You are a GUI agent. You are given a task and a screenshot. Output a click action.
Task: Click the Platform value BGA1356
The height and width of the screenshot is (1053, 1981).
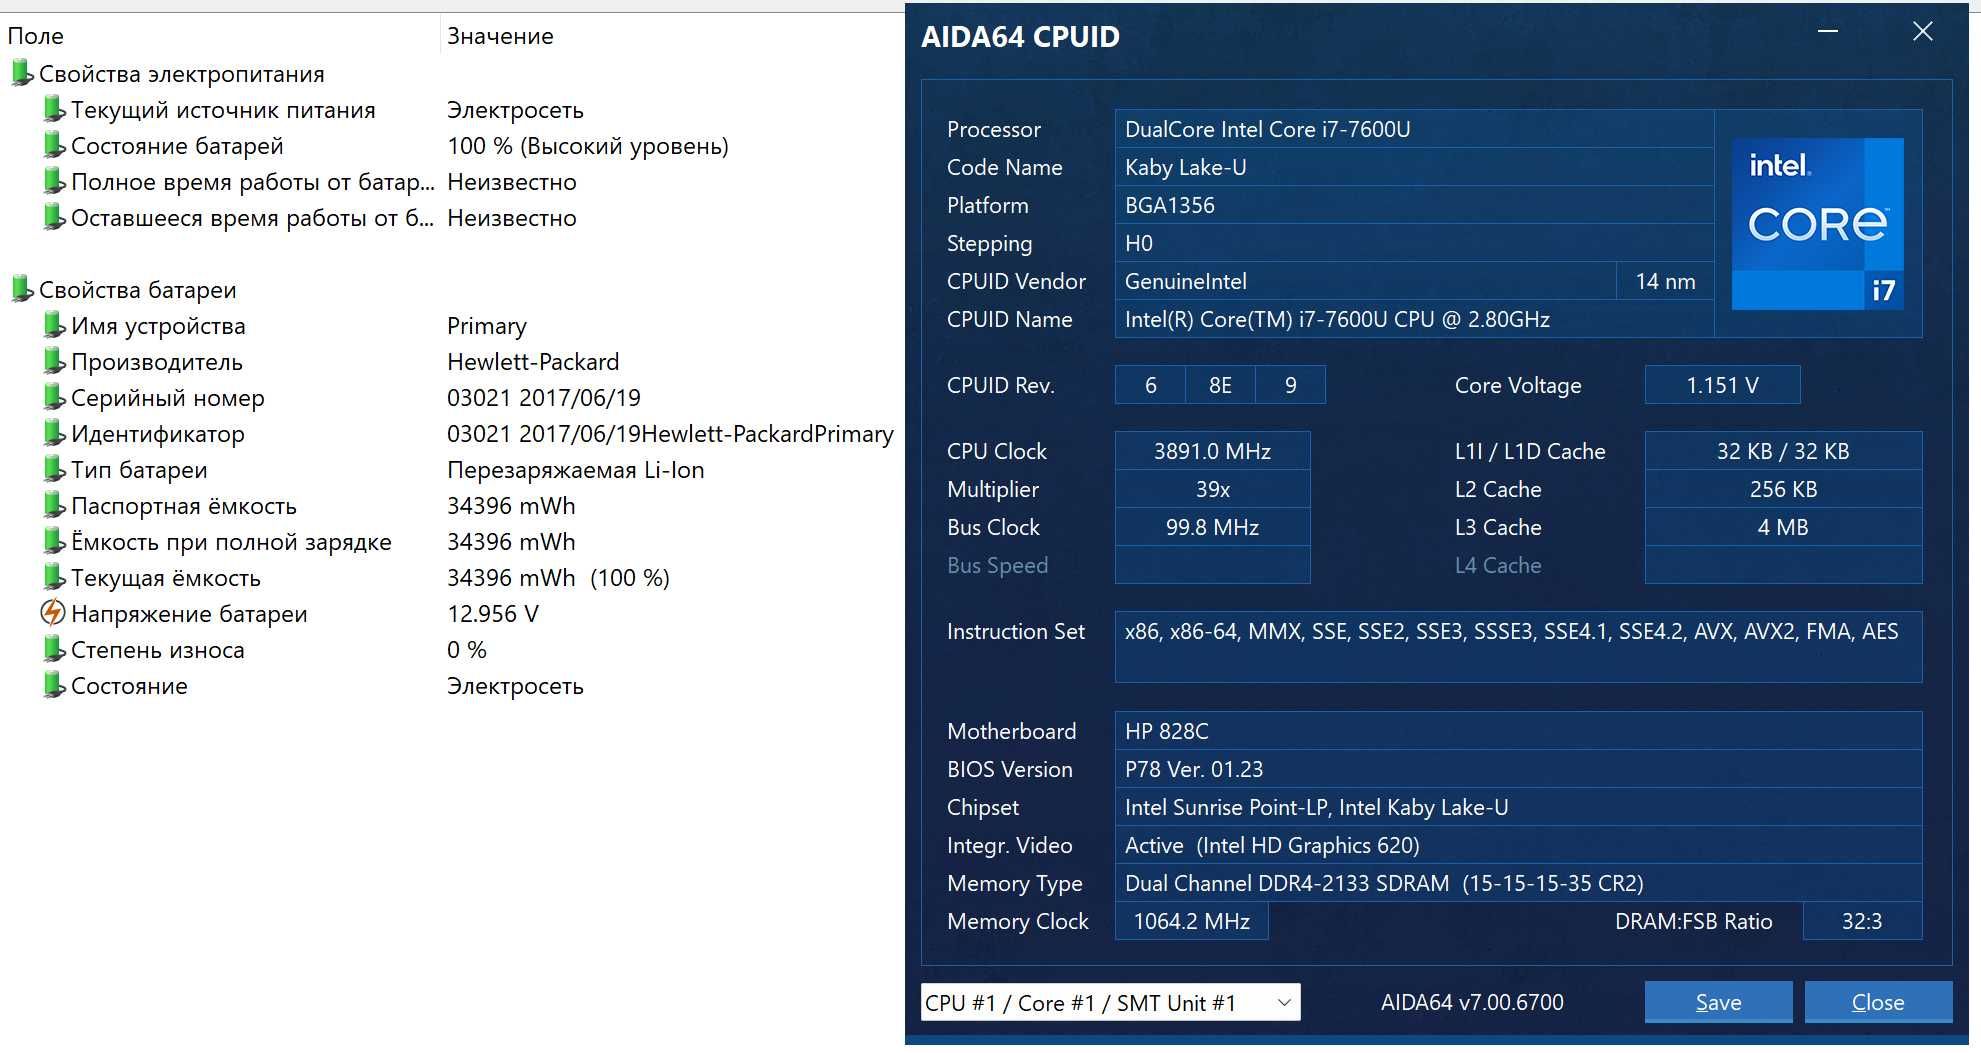[x=1414, y=205]
